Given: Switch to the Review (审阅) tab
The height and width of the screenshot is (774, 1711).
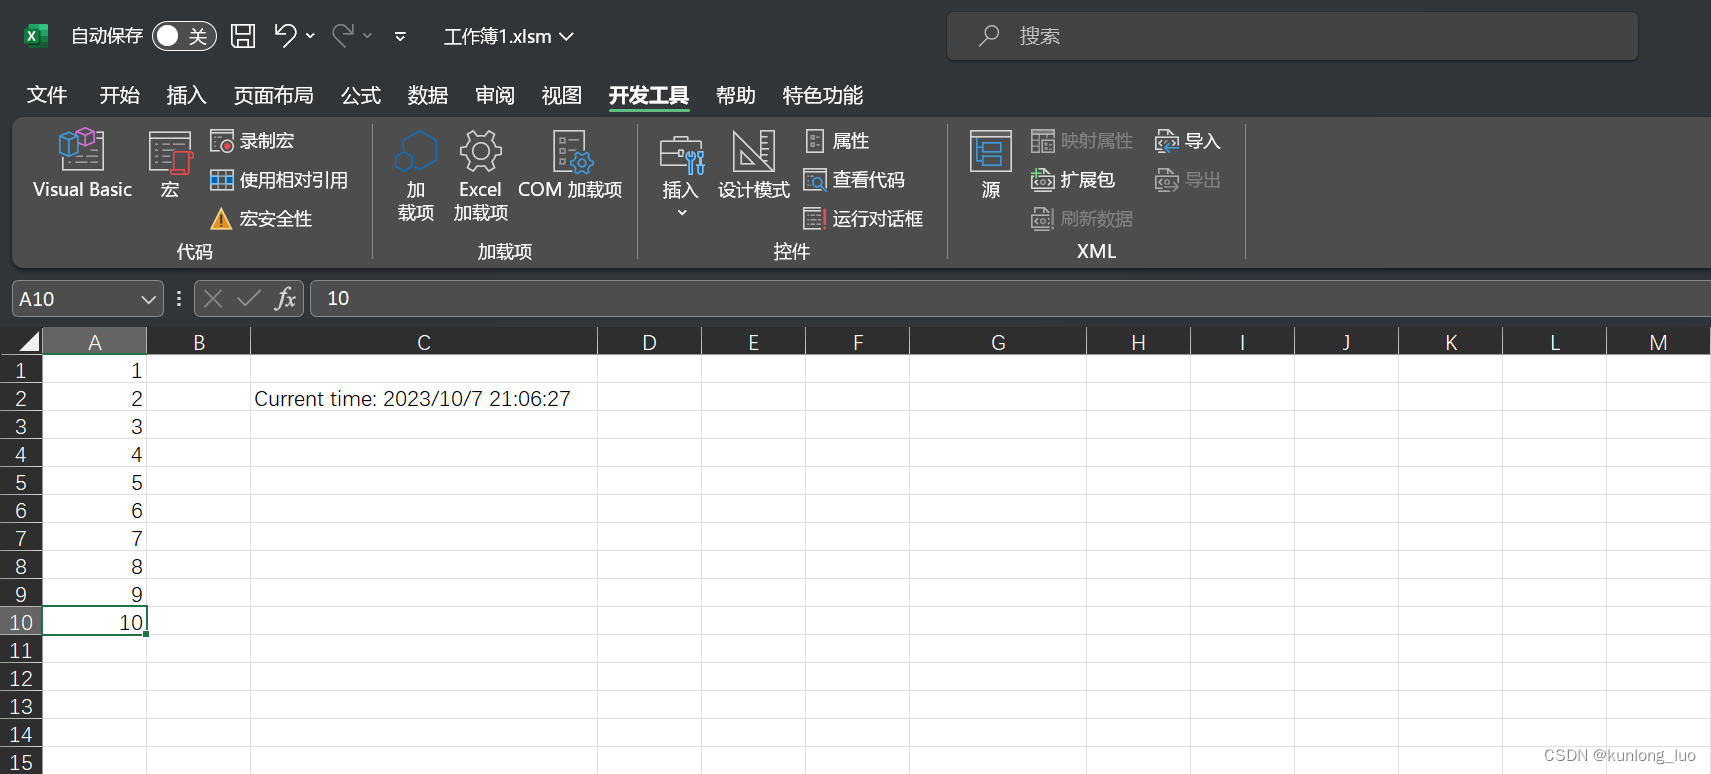Looking at the screenshot, I should (495, 95).
